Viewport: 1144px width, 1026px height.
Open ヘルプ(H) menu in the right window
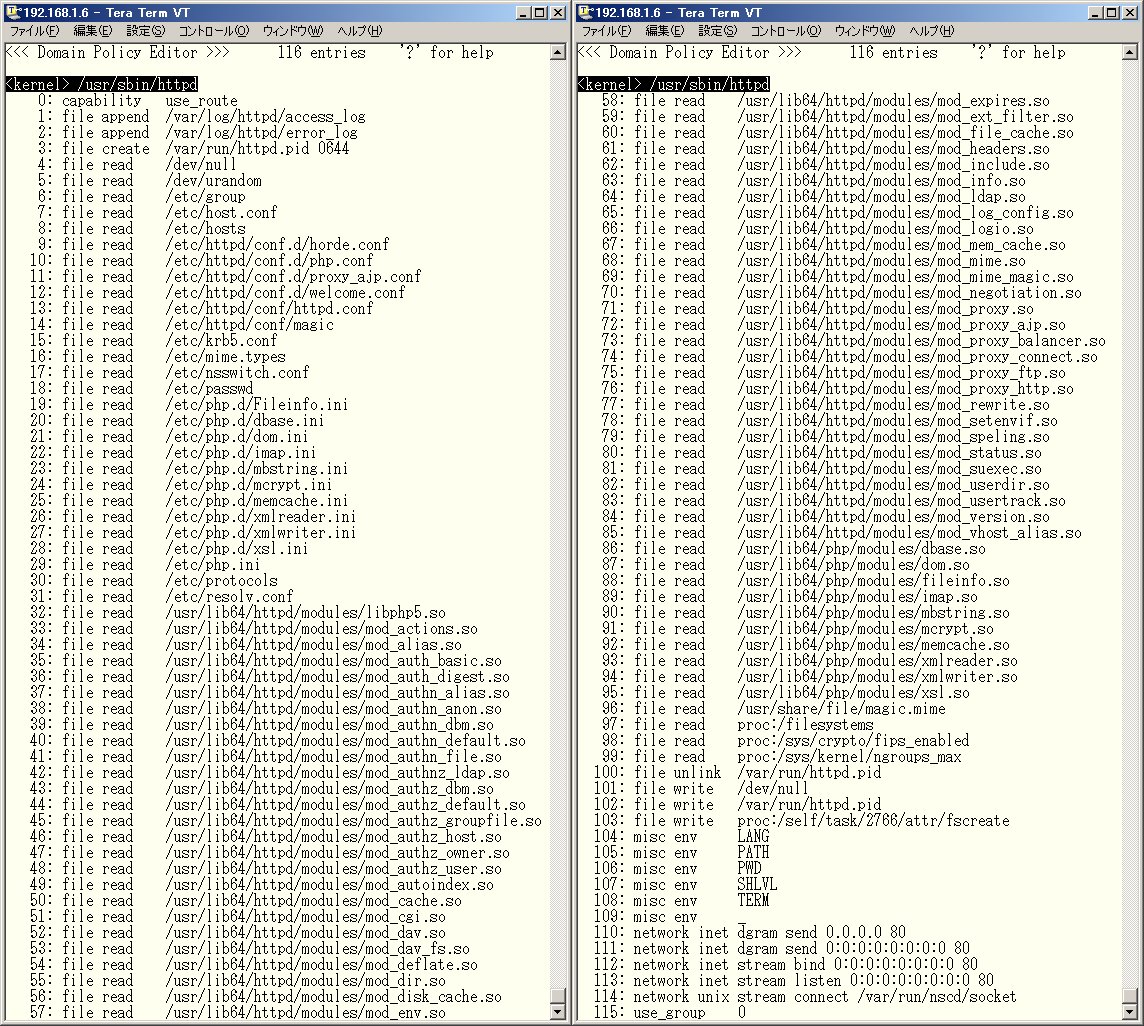932,31
